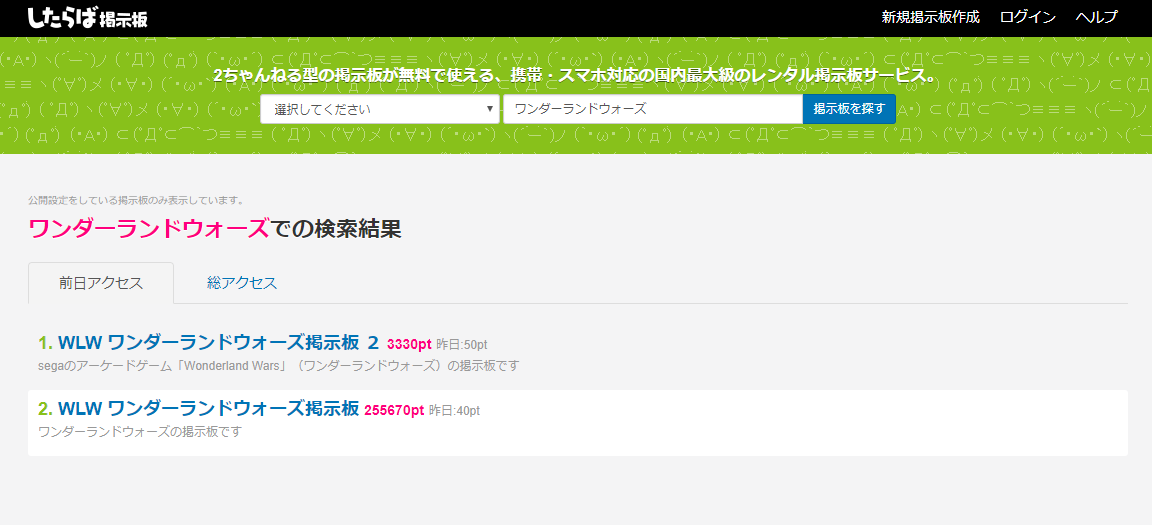Click description ワンダーランドウォーズの掲示板です
The width and height of the screenshot is (1152, 525).
pyautogui.click(x=140, y=432)
